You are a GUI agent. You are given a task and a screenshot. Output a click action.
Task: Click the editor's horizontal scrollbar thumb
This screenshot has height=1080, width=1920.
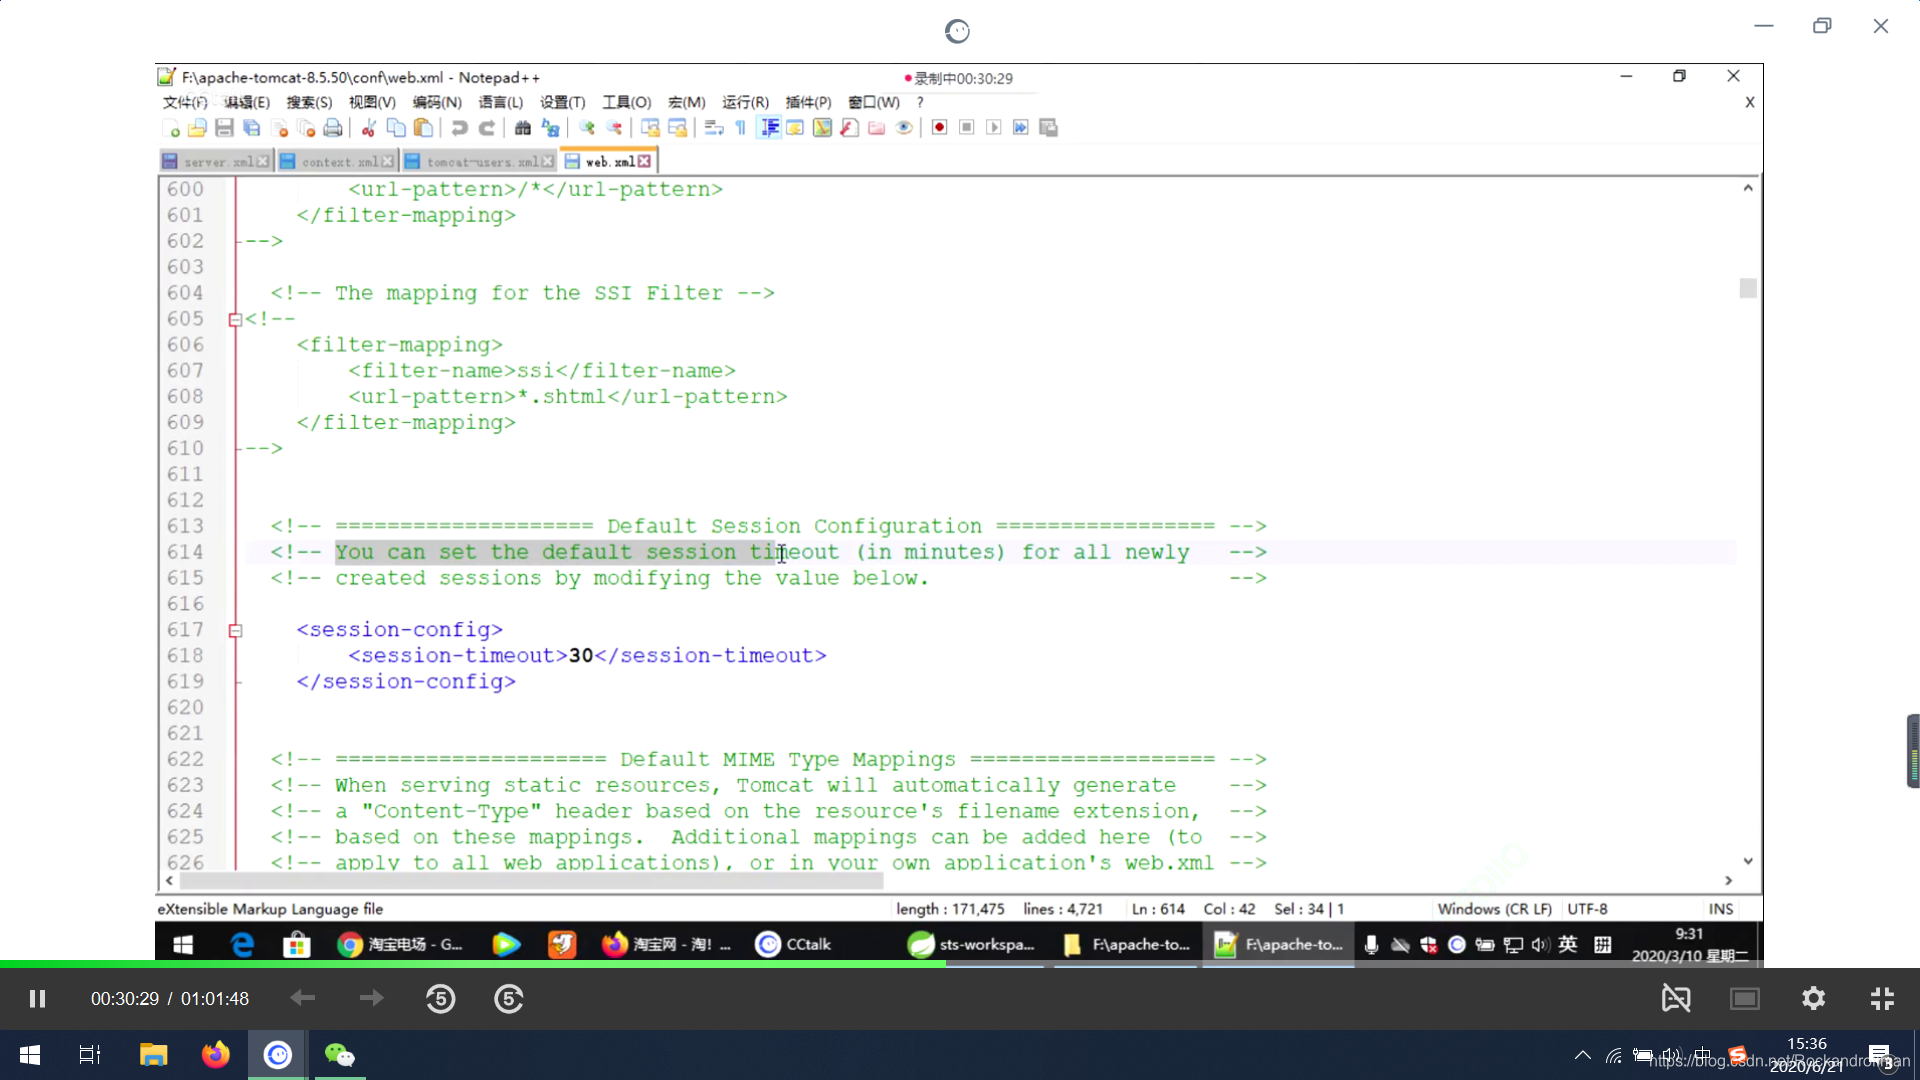pos(530,881)
